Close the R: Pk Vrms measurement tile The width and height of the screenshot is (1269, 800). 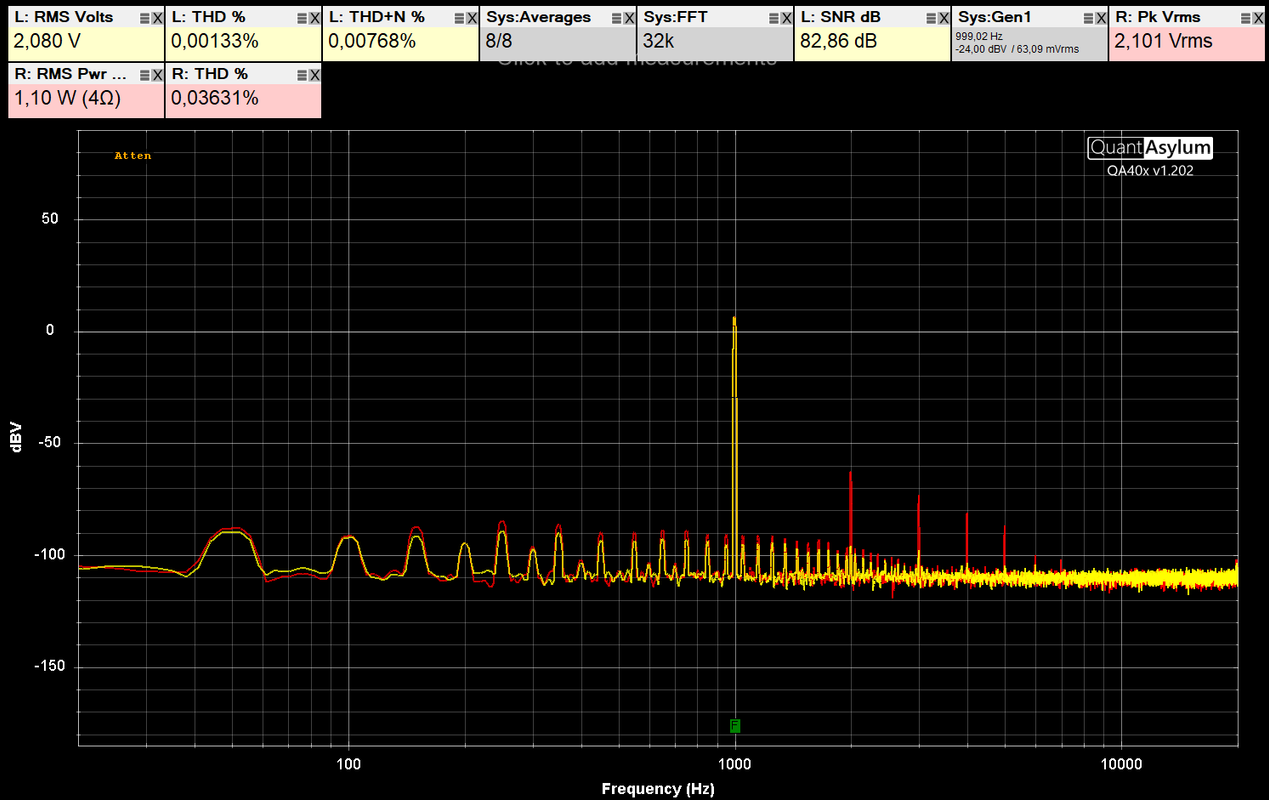pyautogui.click(x=1256, y=19)
